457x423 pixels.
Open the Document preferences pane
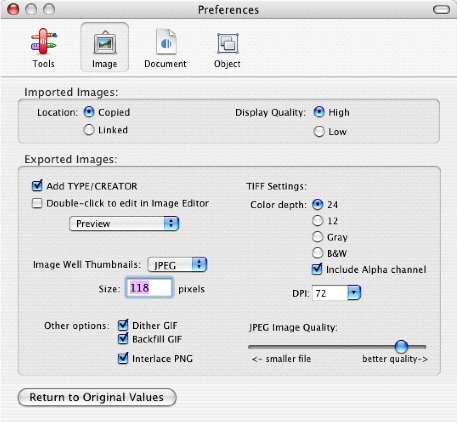pos(165,48)
